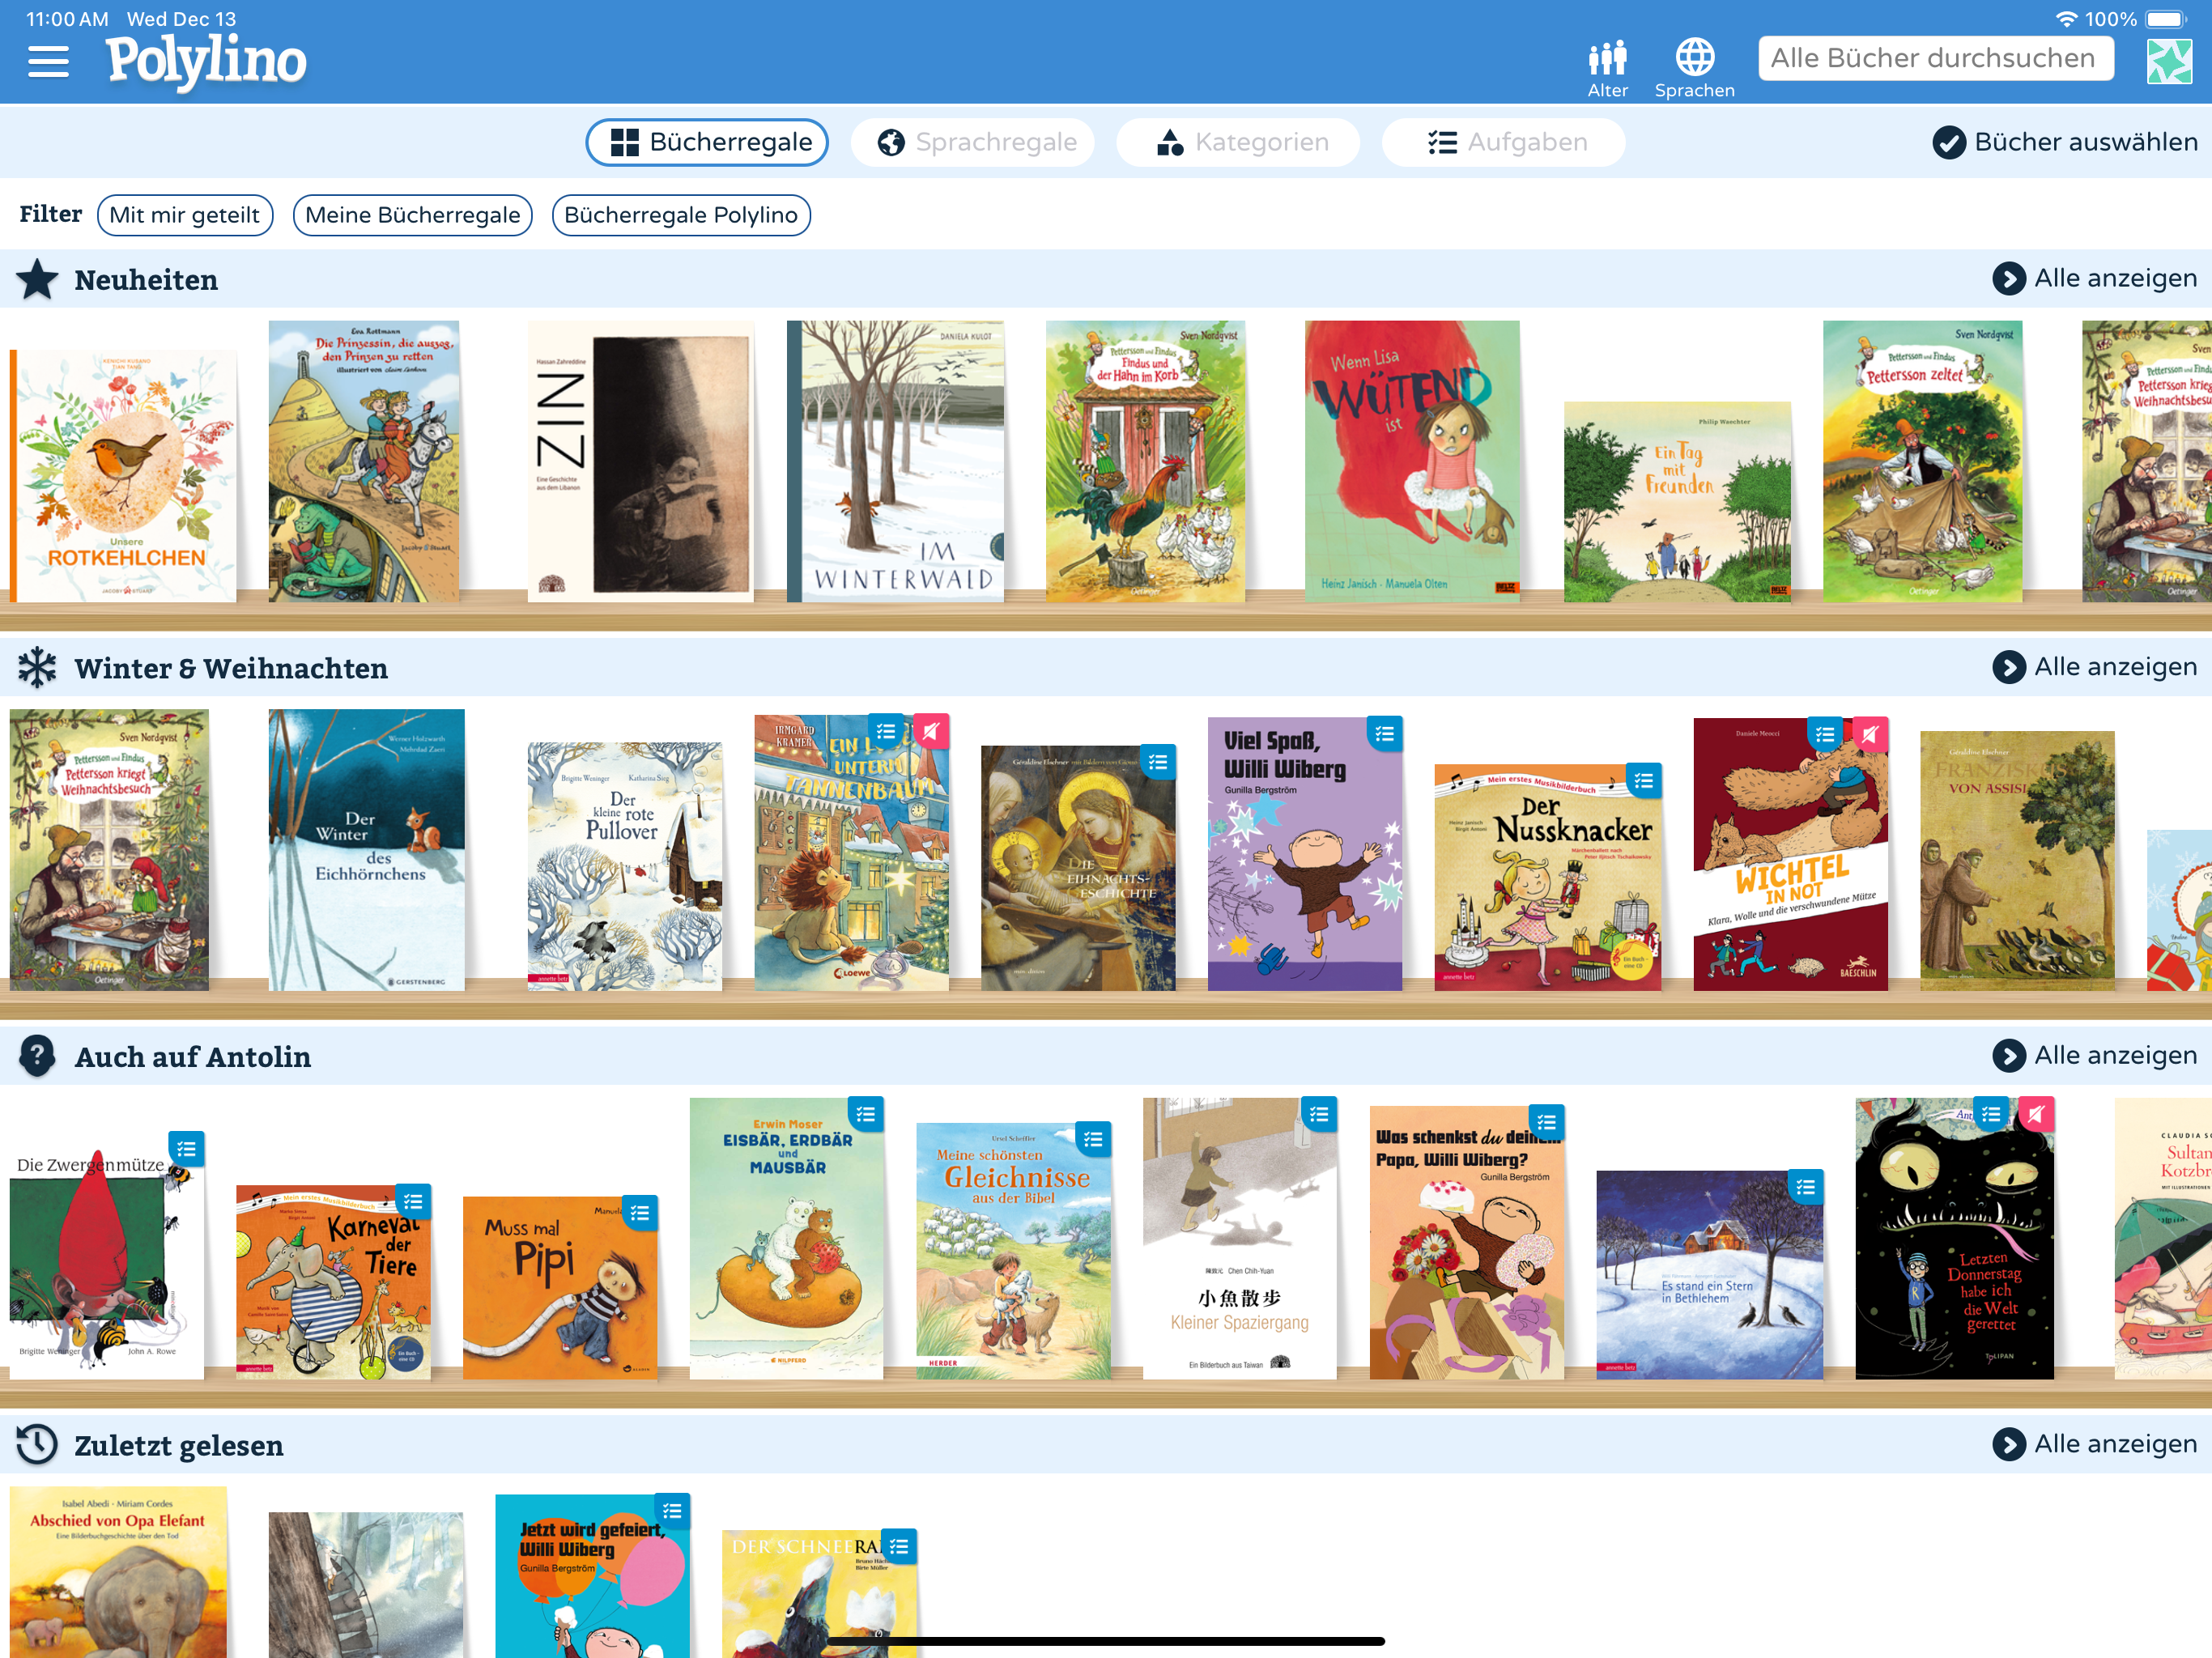Image resolution: width=2212 pixels, height=1658 pixels.
Task: Open the hamburger menu
Action: pyautogui.click(x=48, y=62)
